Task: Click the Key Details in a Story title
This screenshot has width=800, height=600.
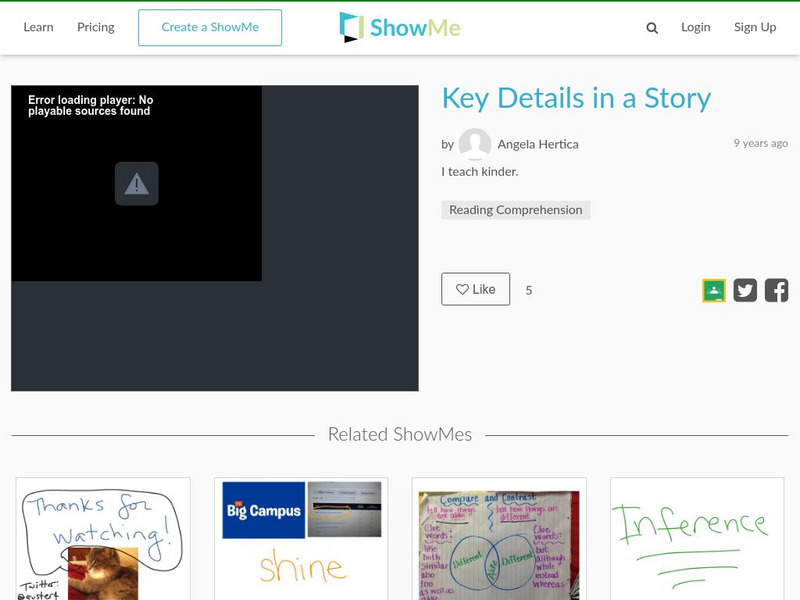Action: [x=576, y=98]
